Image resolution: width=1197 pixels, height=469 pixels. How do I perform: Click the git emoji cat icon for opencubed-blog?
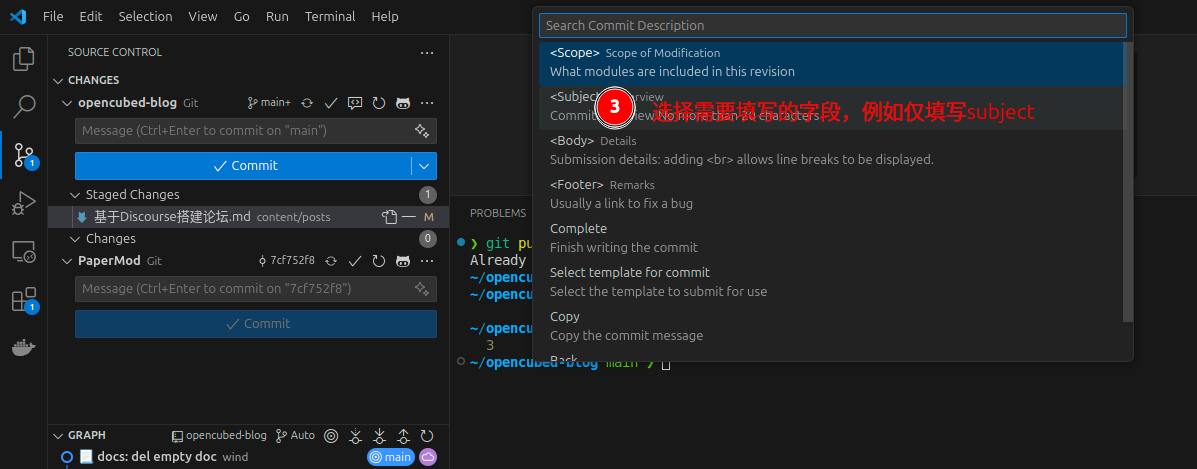(x=402, y=103)
